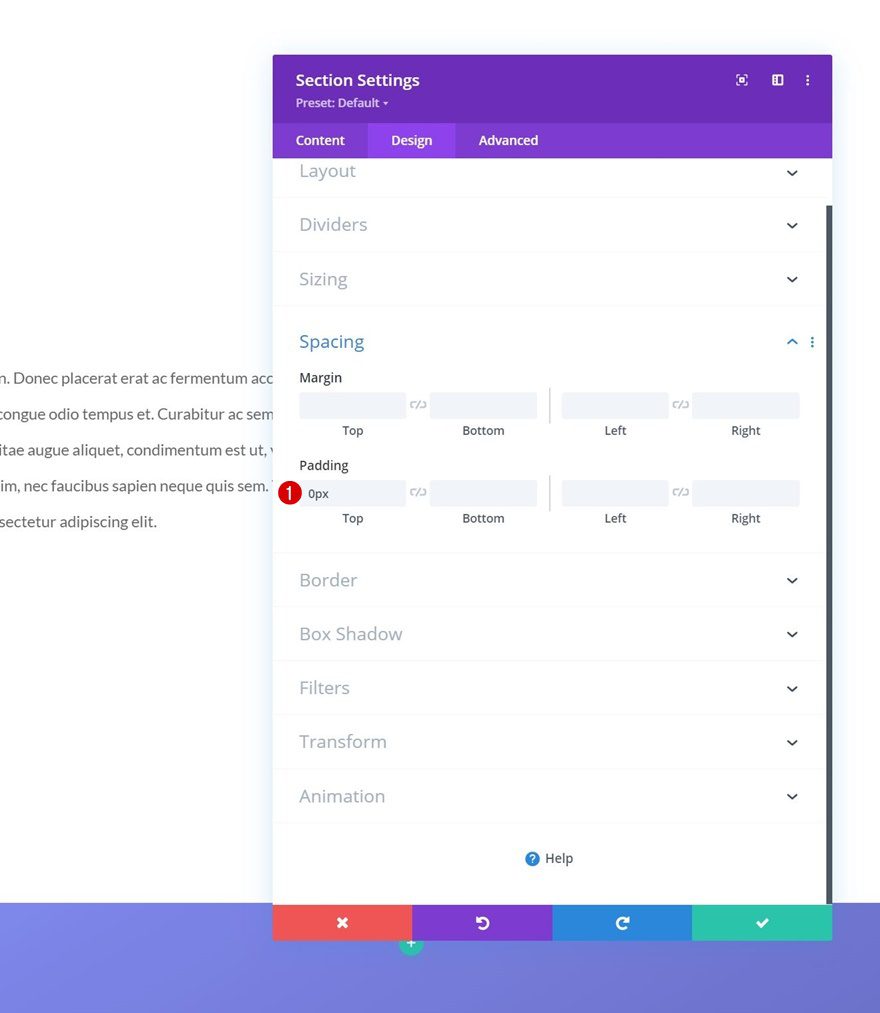Screen dimensions: 880x1013
Task: Click the green plus insert icon
Action: 411,943
